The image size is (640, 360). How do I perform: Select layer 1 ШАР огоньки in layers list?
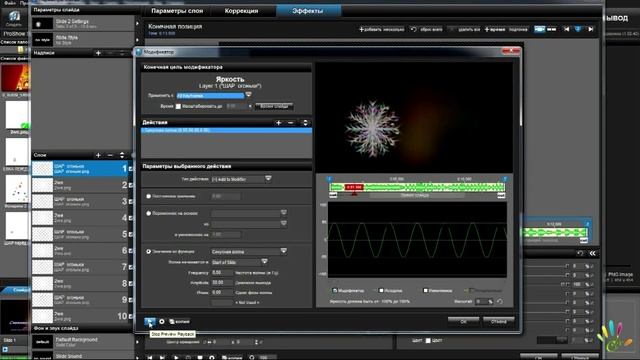(82, 169)
